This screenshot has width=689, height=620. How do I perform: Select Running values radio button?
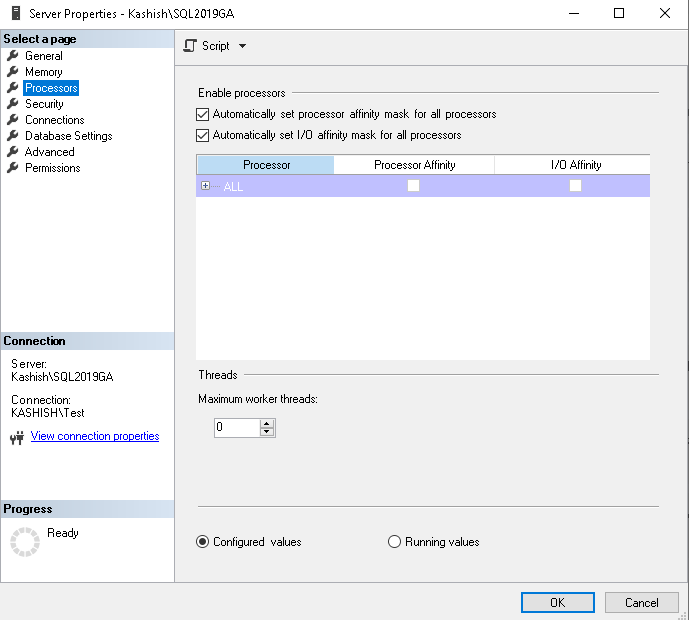tap(394, 541)
